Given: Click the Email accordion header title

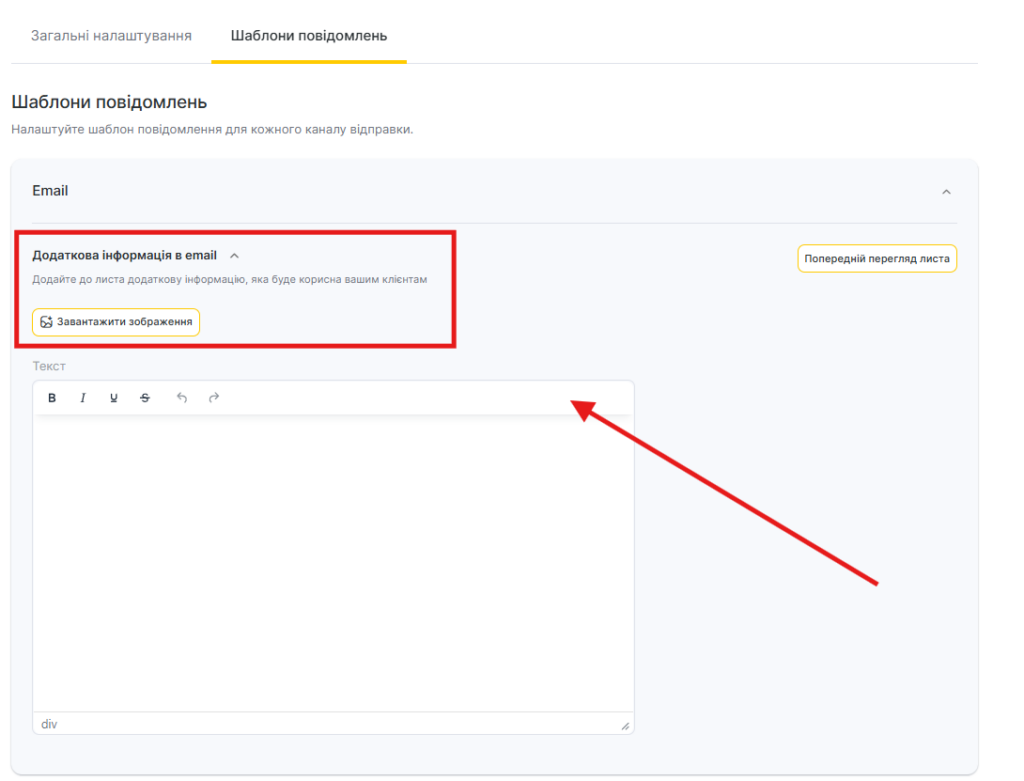Looking at the screenshot, I should click(50, 191).
